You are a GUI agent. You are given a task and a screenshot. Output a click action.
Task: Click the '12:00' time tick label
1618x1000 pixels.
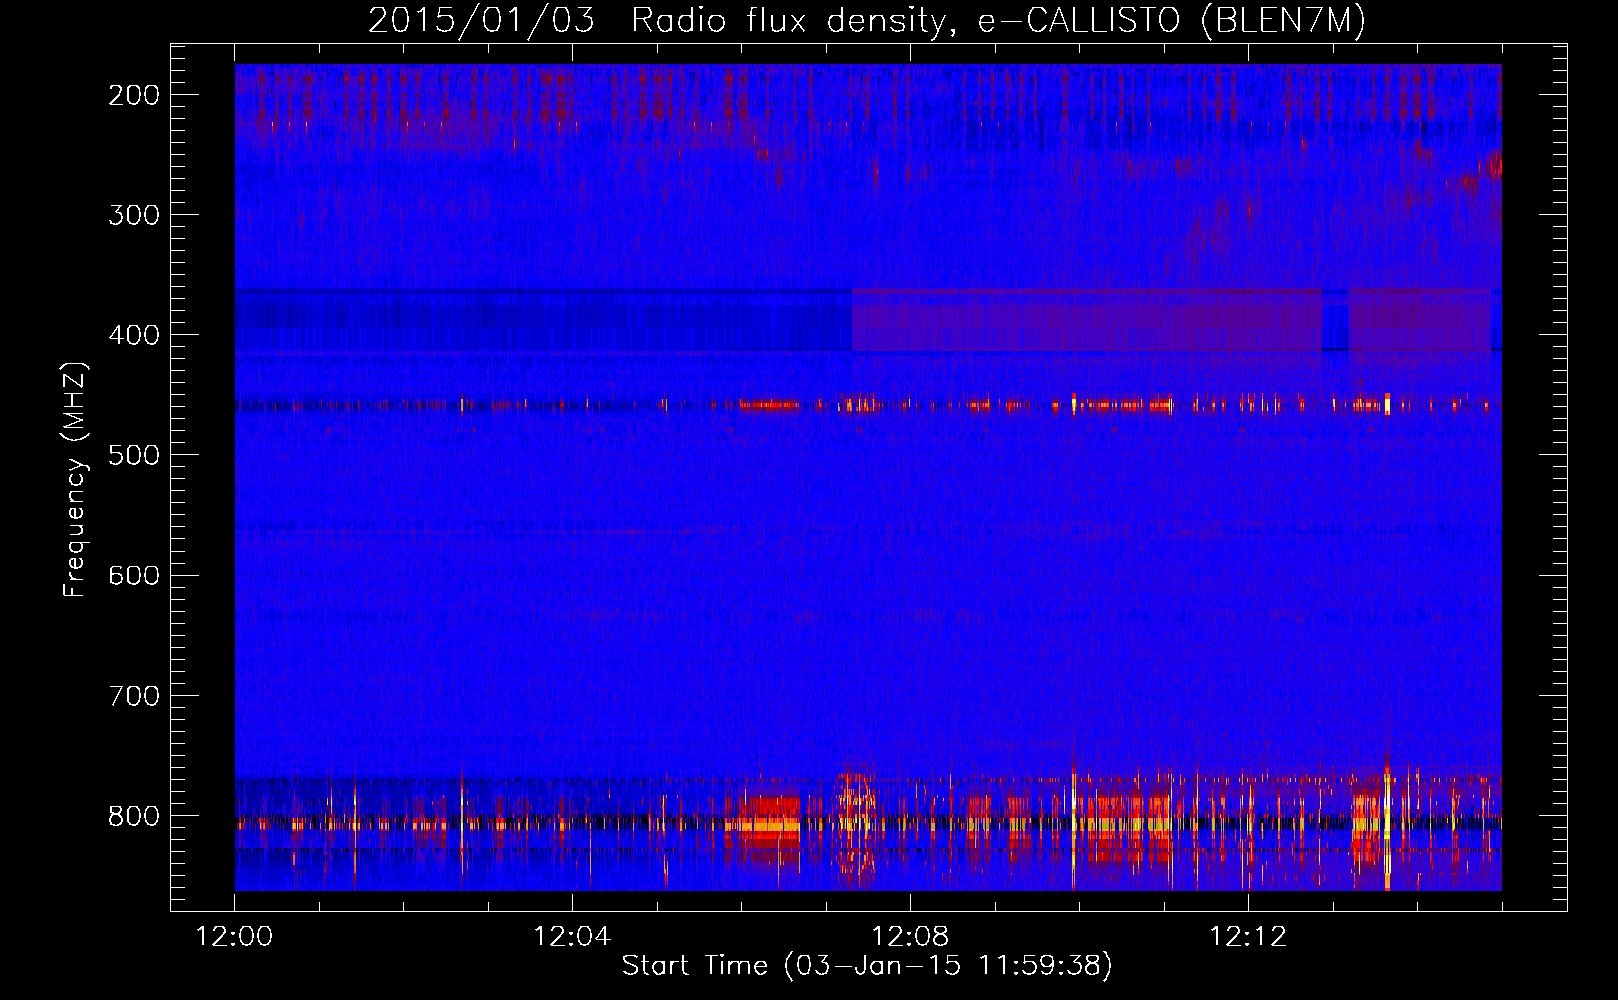(234, 937)
